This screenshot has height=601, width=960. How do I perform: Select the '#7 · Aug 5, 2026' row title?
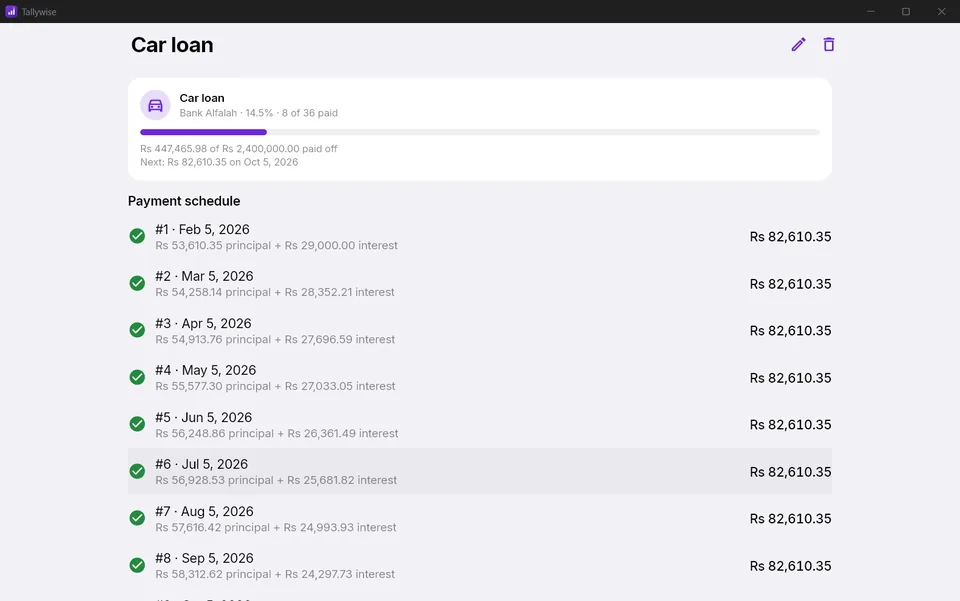(x=204, y=512)
